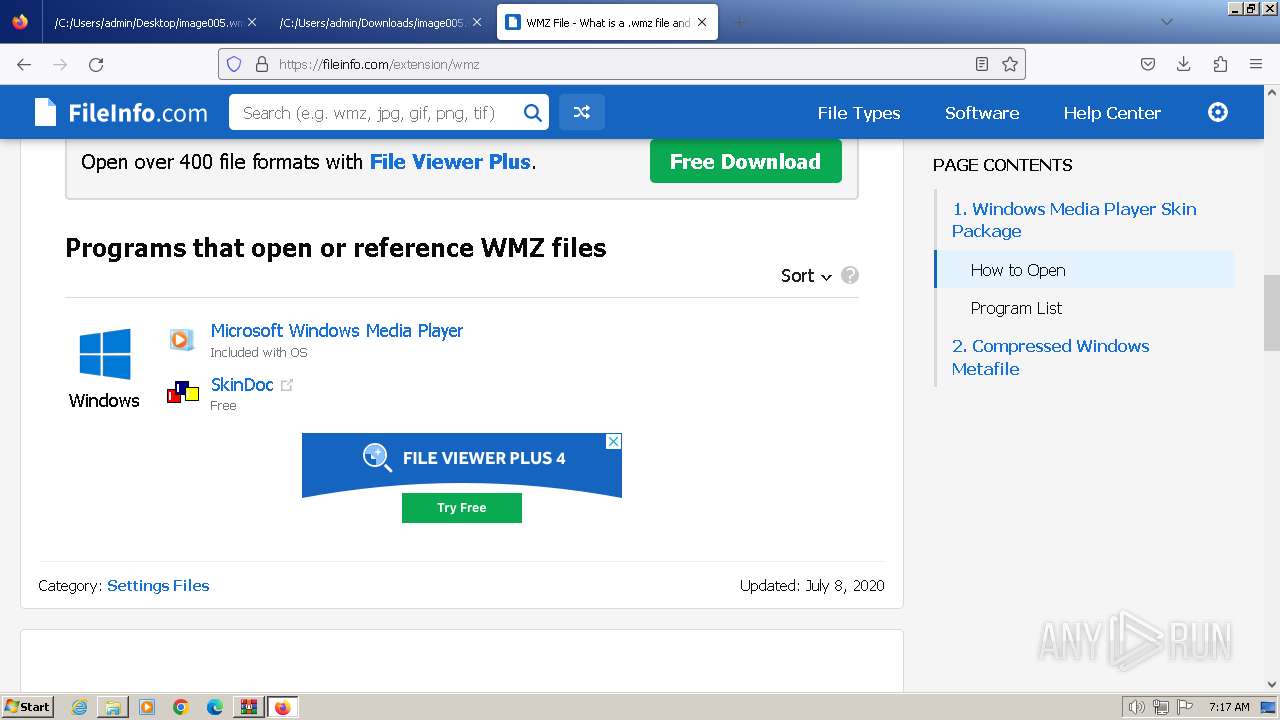Open Microsoft Windows Media Player link
Viewport: 1280px width, 720px height.
pos(337,330)
